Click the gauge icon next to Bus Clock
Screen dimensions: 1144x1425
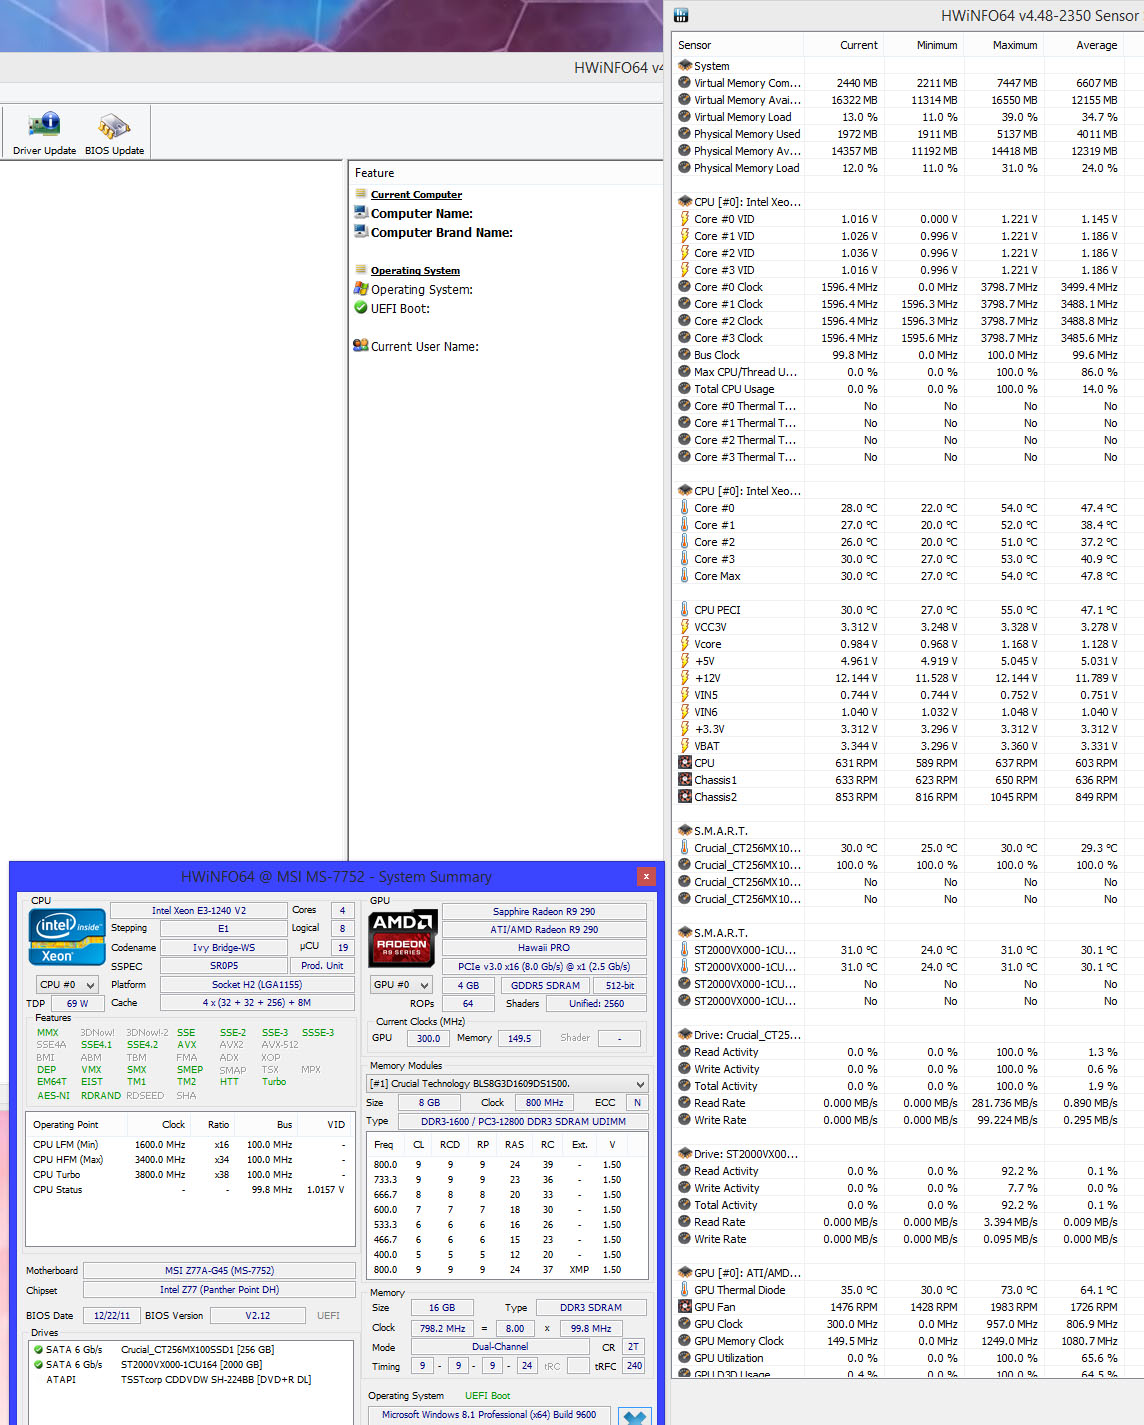(685, 355)
